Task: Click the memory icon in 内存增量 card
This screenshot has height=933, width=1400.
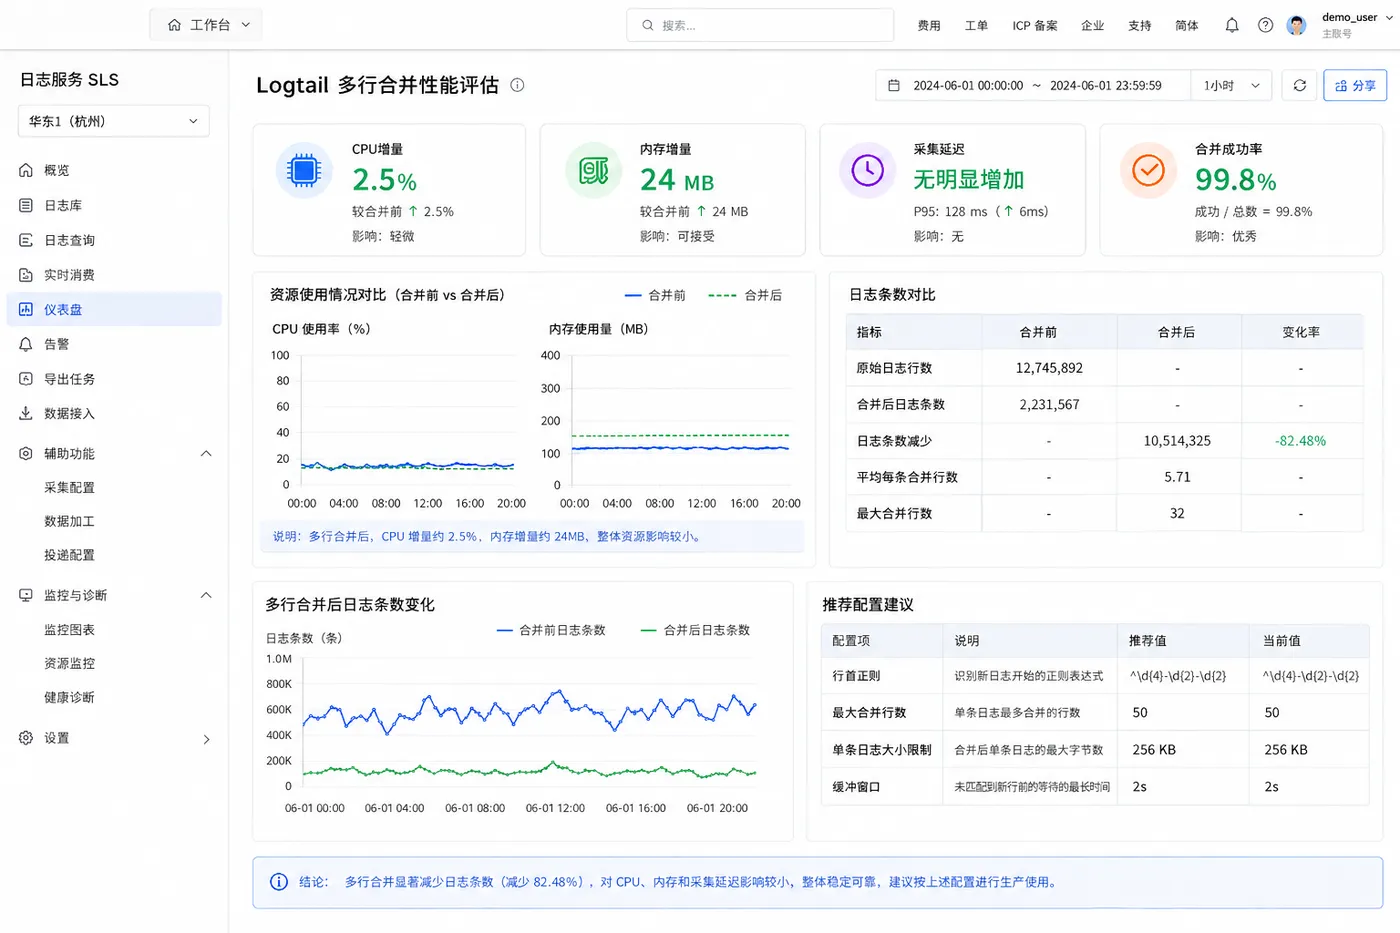Action: coord(593,171)
